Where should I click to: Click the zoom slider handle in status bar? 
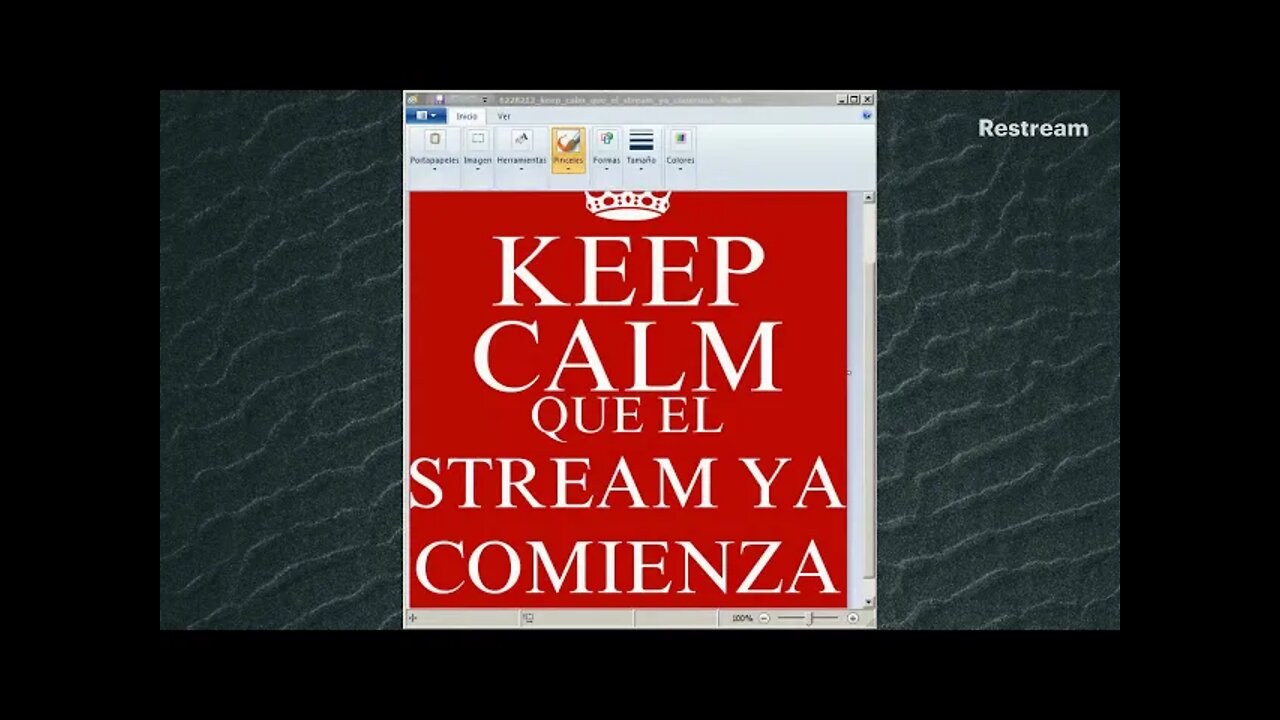pyautogui.click(x=810, y=618)
